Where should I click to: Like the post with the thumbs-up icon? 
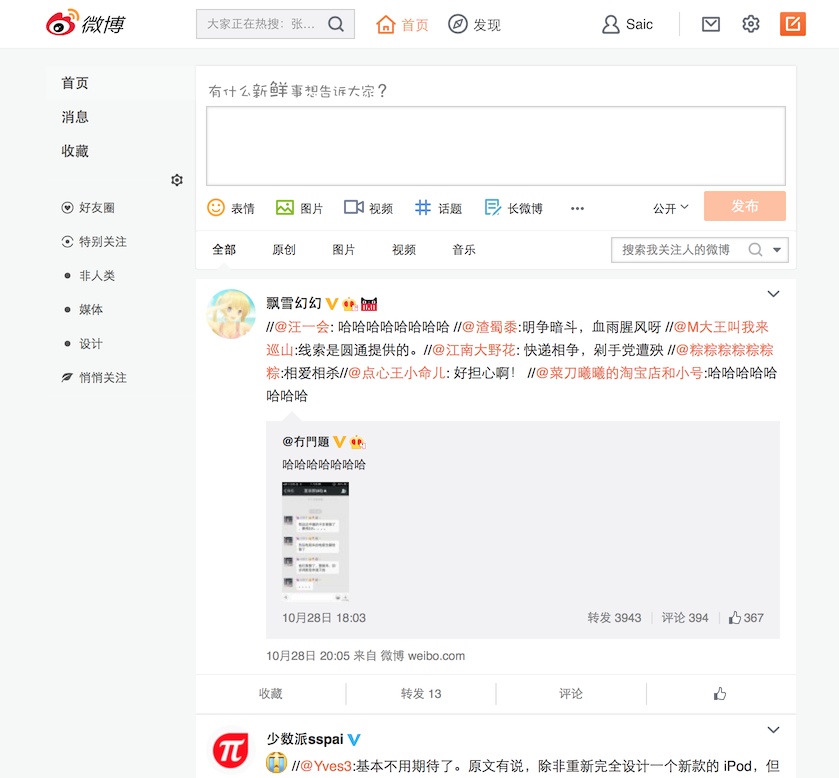719,693
